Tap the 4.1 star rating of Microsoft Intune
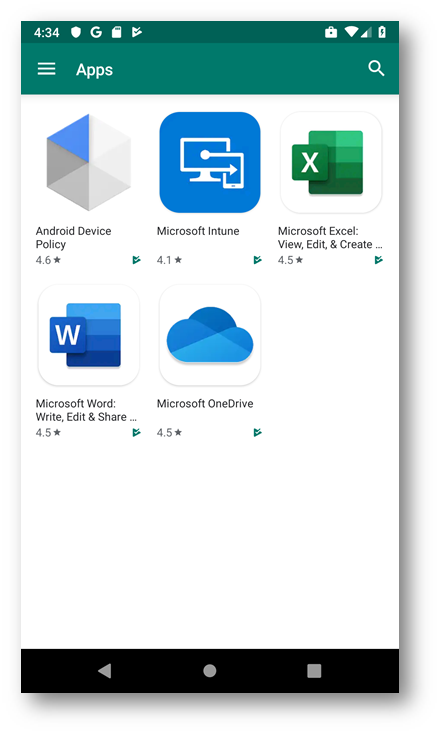This screenshot has width=441, height=735. tap(169, 260)
